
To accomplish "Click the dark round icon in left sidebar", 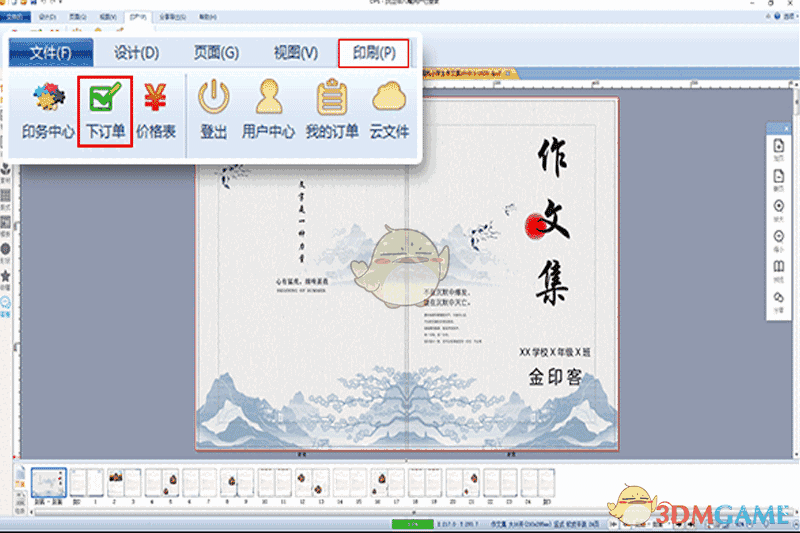I will tap(5, 249).
